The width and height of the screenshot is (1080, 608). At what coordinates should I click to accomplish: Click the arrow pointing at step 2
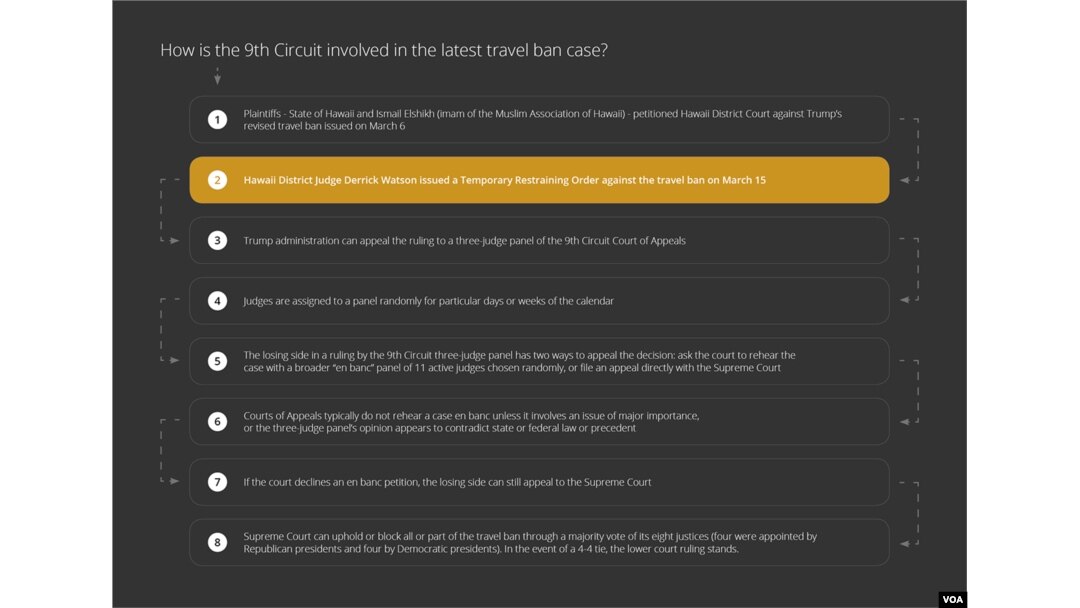coord(904,180)
